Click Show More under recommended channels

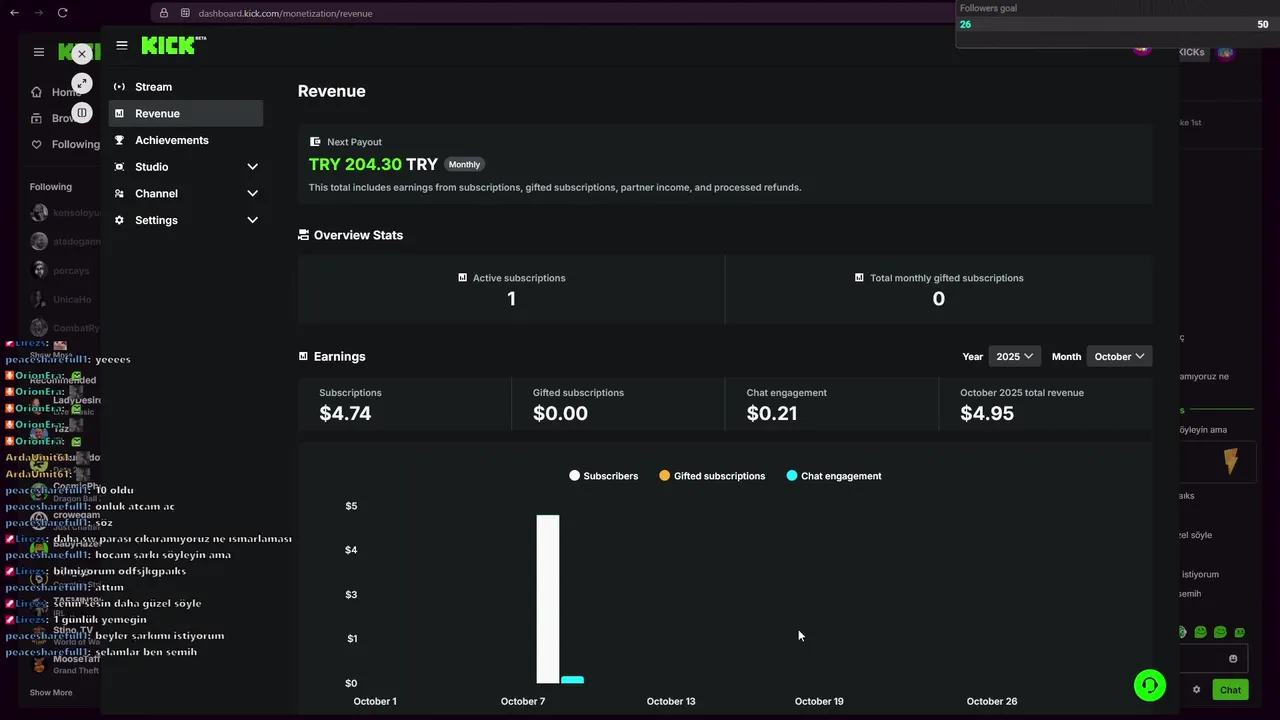coord(51,692)
